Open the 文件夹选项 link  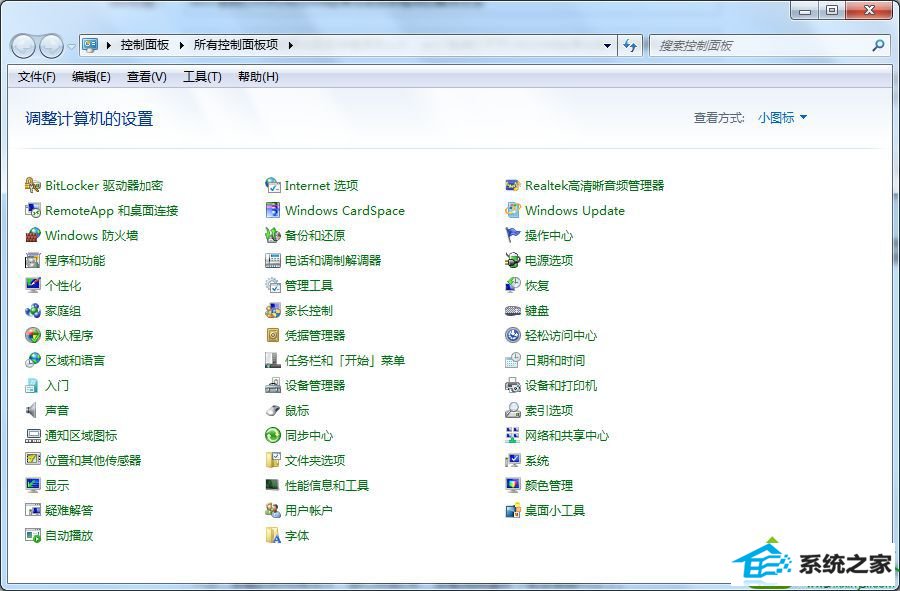coord(315,460)
